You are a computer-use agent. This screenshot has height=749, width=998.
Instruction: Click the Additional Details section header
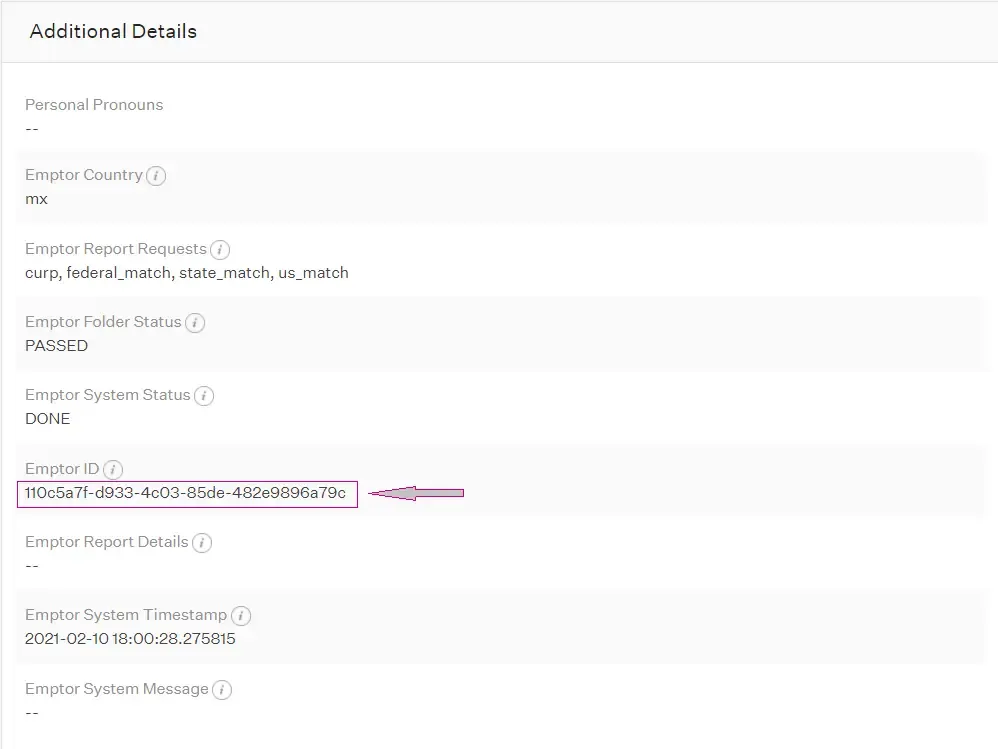(113, 31)
